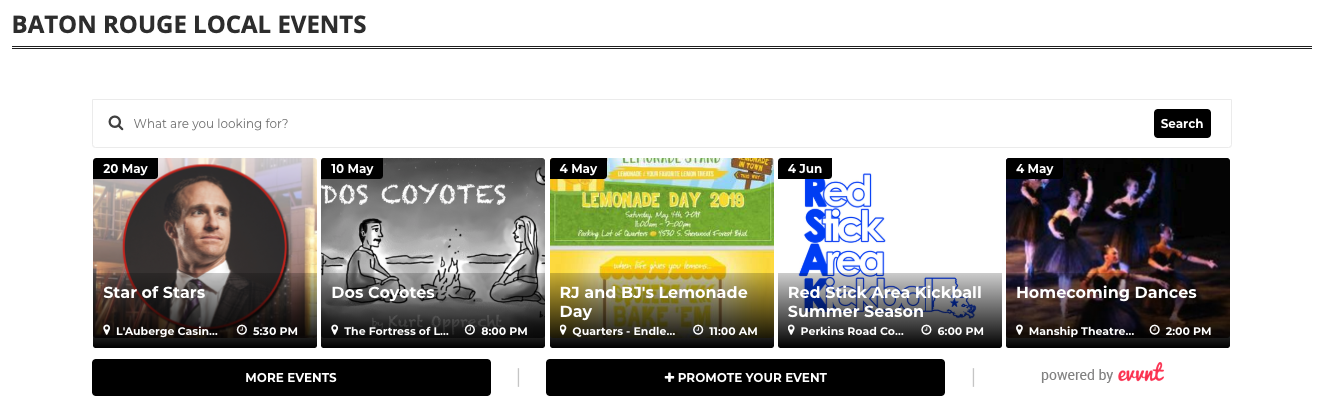
Task: Click the 4 Jun date badge
Action: (805, 168)
